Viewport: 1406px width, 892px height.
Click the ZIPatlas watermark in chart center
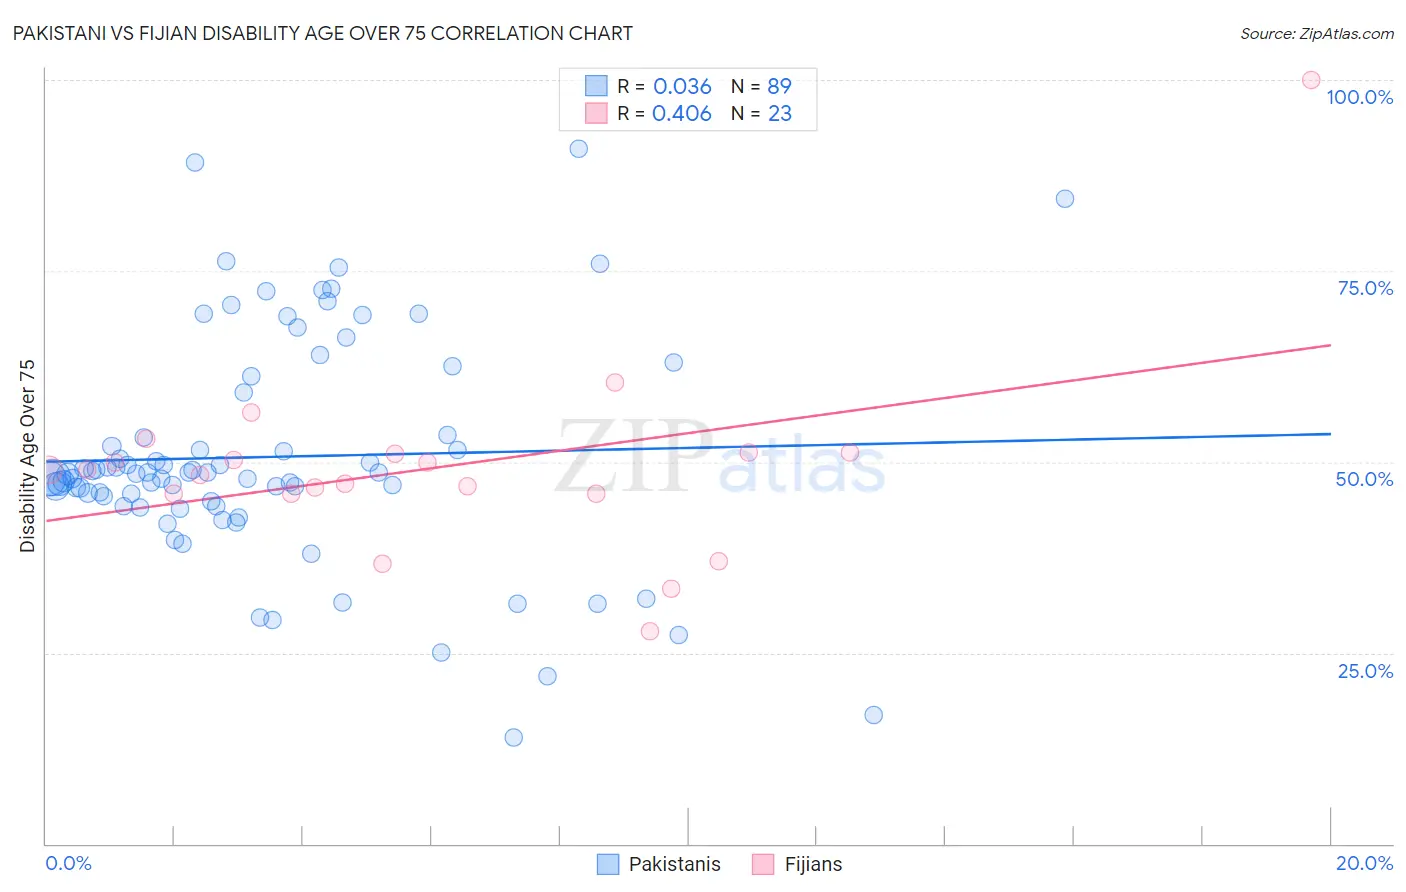point(720,457)
